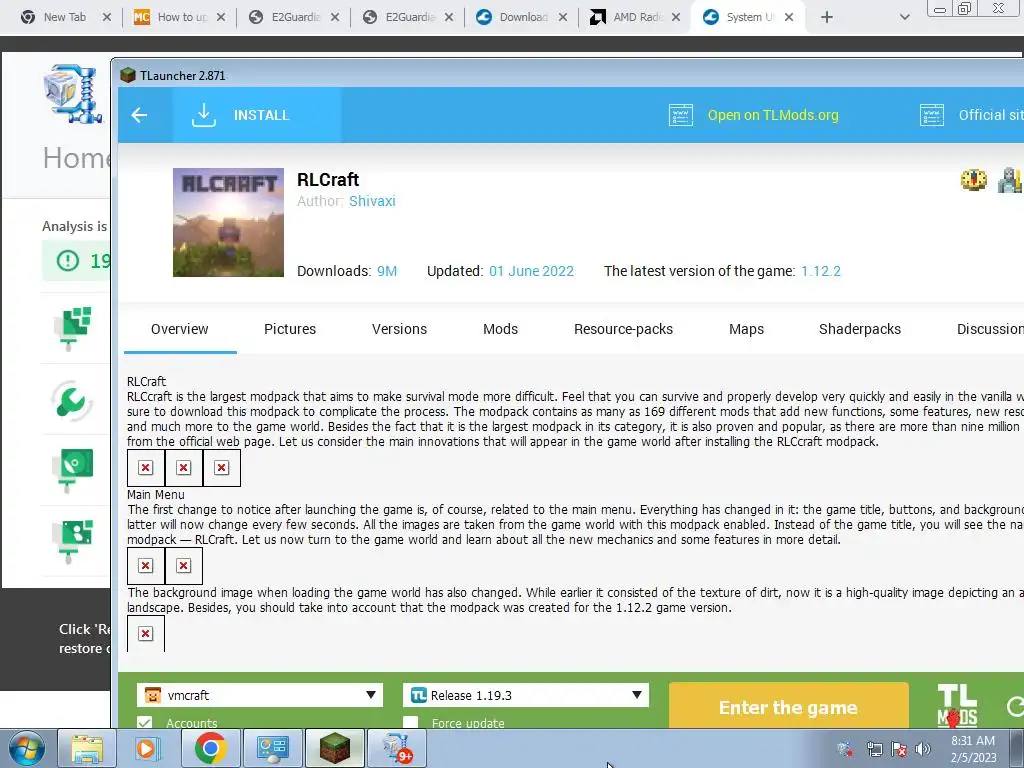Click the TL icon in version dropdown
The width and height of the screenshot is (1024, 768).
click(x=418, y=695)
